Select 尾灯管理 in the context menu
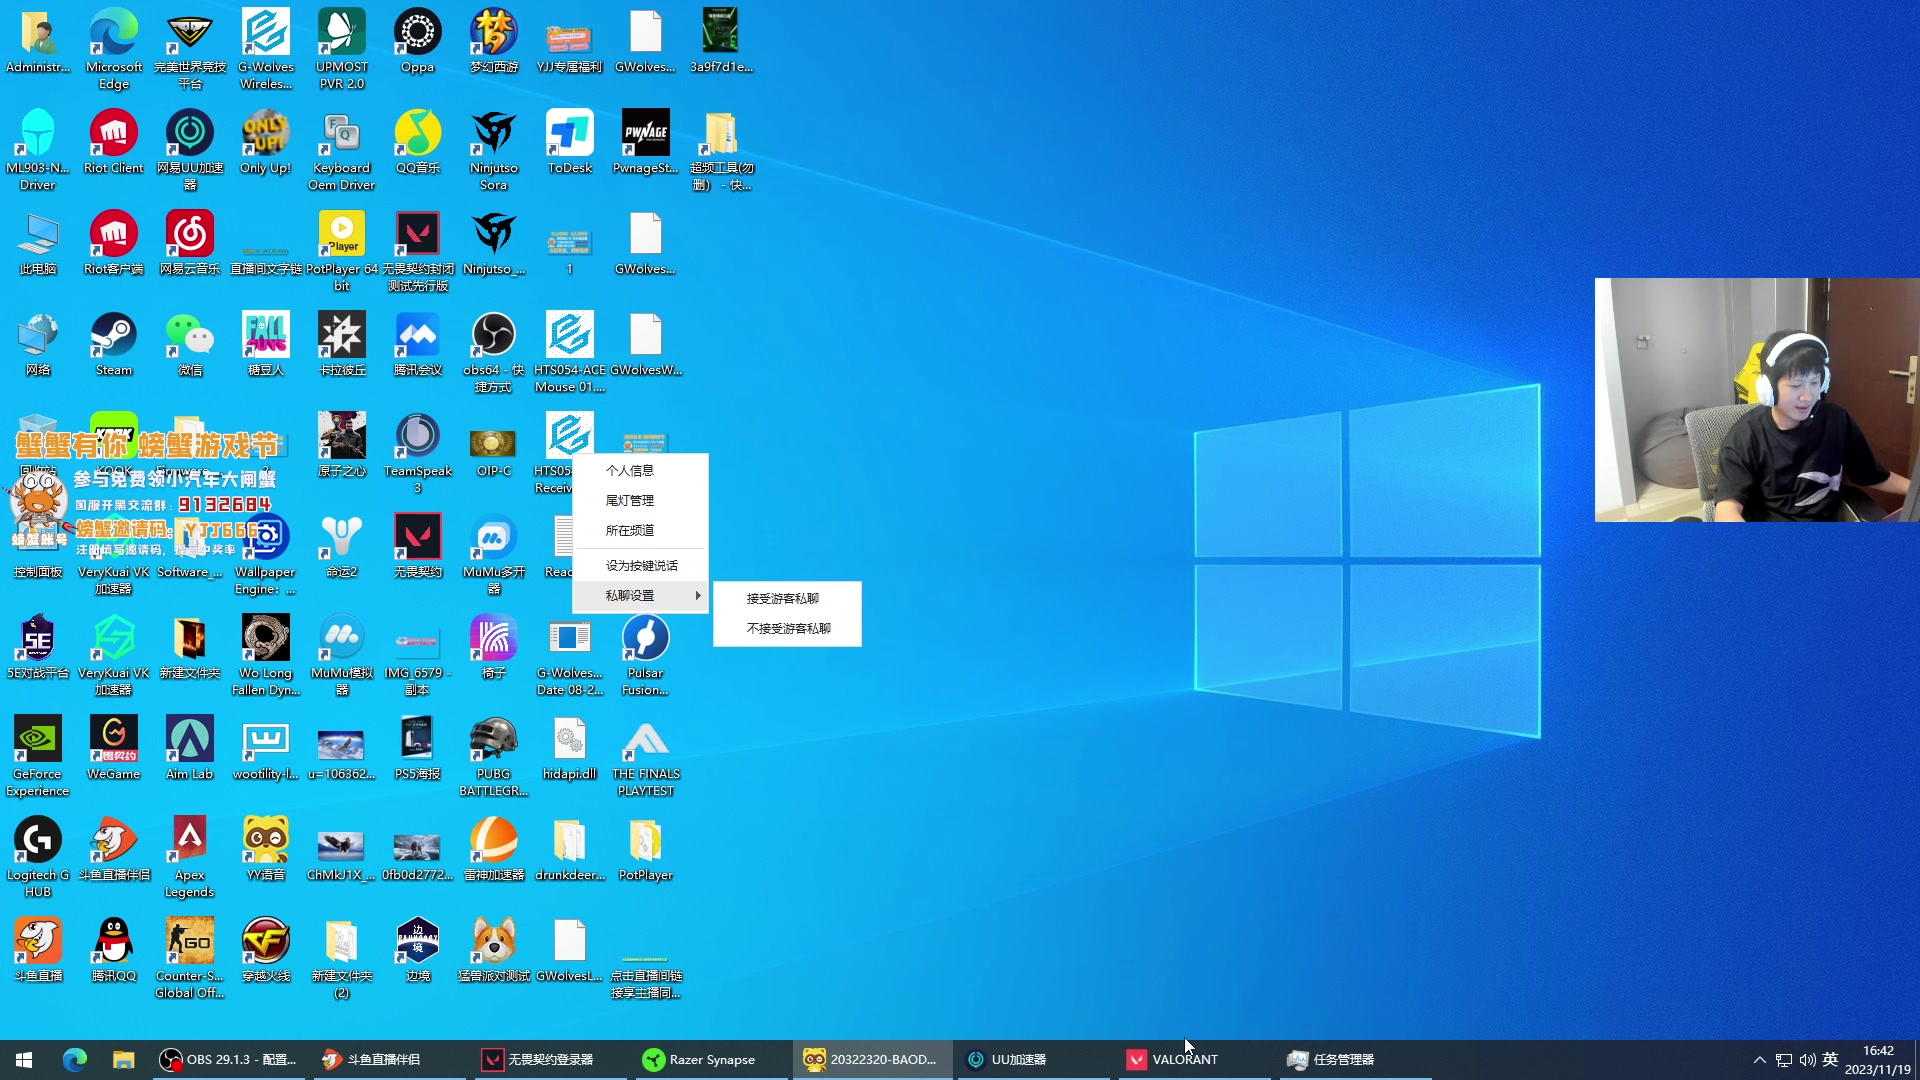 pos(630,501)
